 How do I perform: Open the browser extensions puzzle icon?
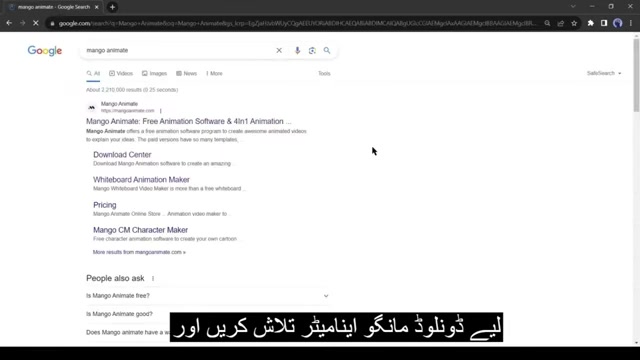[590, 23]
